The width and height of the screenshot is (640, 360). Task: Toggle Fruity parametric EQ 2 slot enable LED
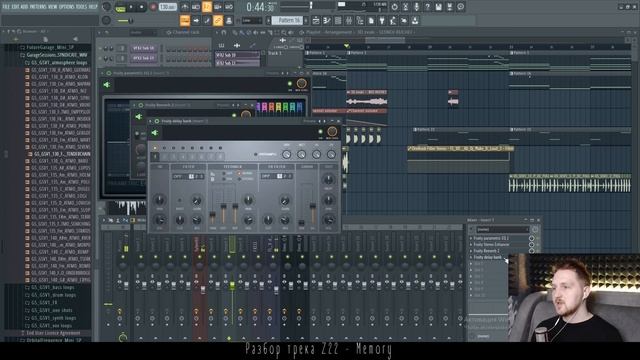click(x=538, y=238)
